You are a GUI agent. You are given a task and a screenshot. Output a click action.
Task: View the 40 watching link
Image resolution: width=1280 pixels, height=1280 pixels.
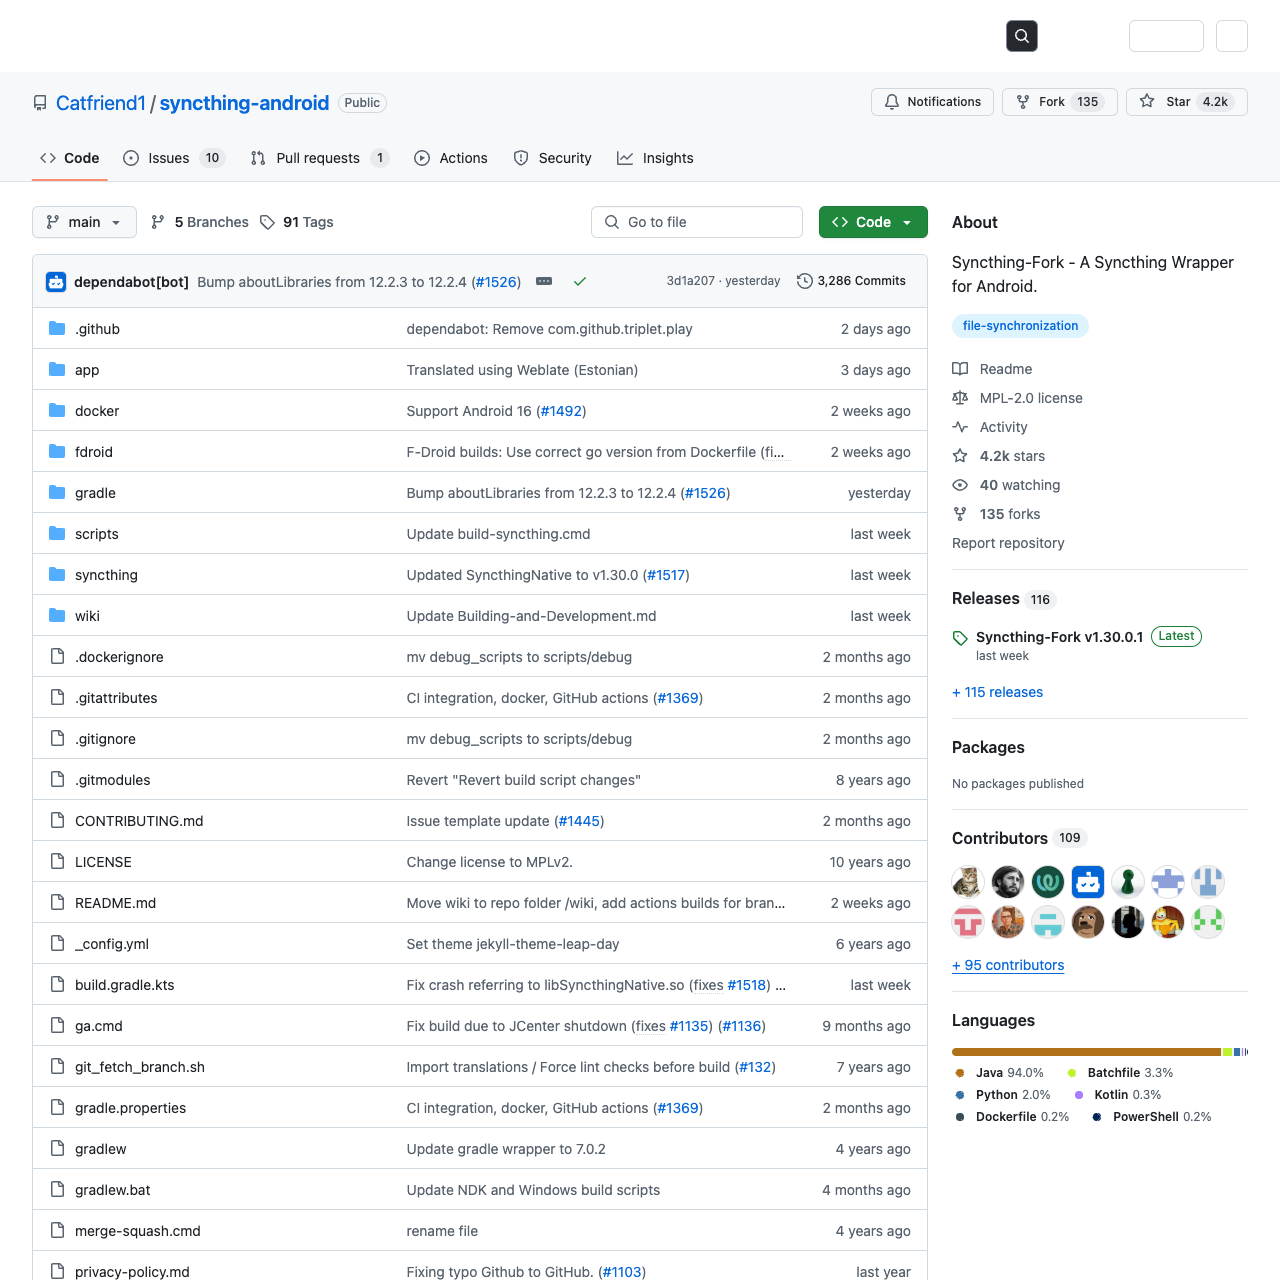click(x=1006, y=485)
